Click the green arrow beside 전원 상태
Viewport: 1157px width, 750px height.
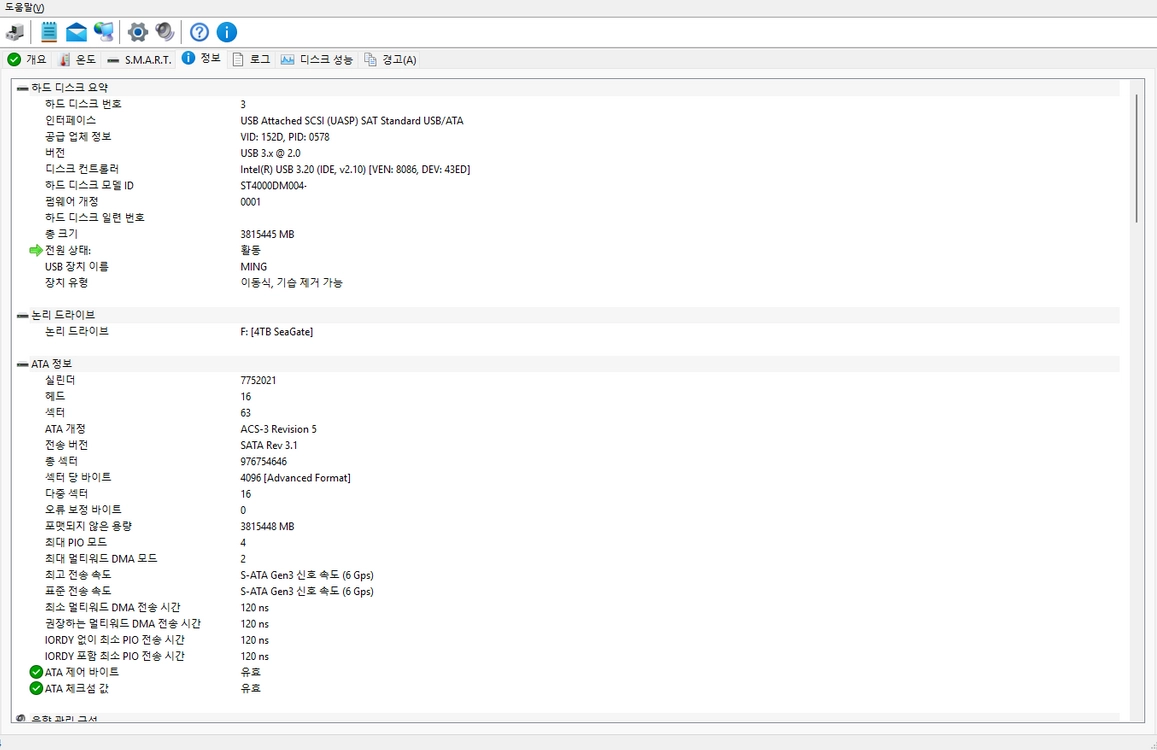(35, 250)
